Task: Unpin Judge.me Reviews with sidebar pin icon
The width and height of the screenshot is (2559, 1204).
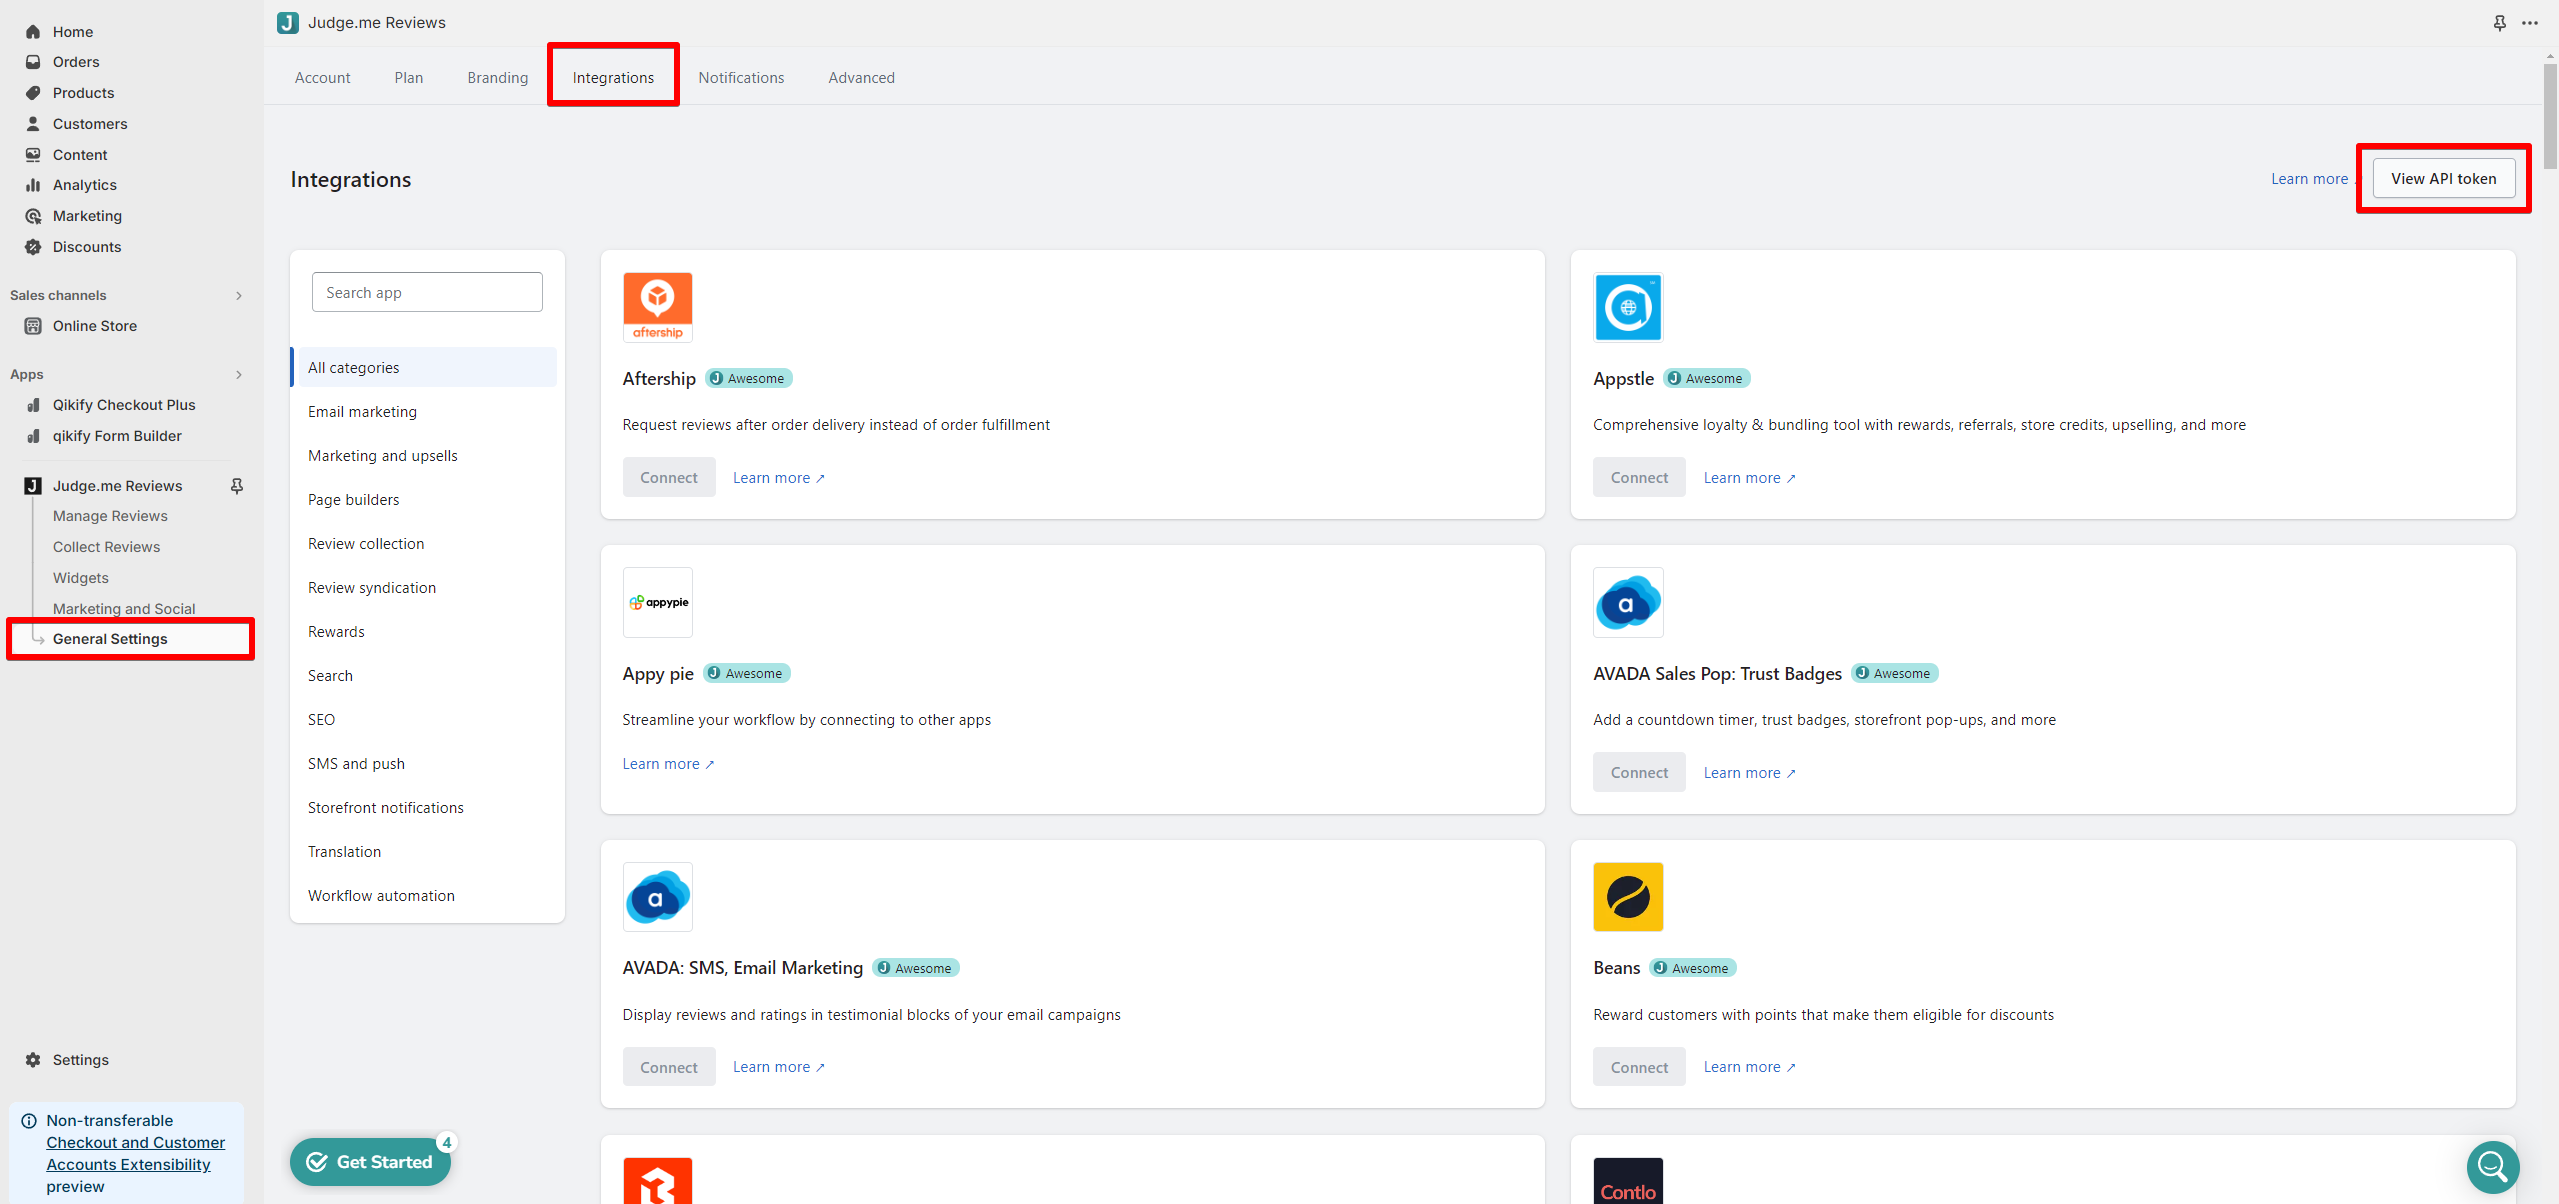Action: pyautogui.click(x=237, y=486)
